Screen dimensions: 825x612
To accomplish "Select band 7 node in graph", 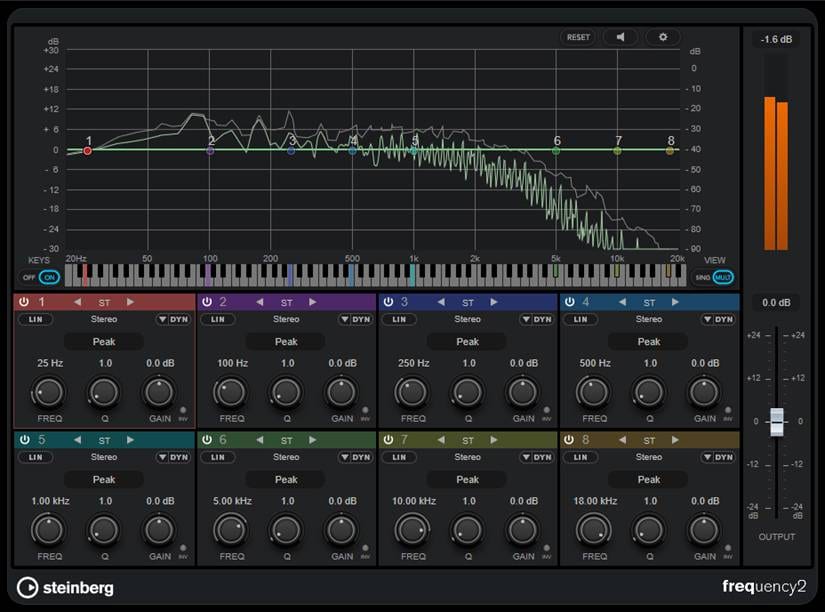I will pos(617,151).
